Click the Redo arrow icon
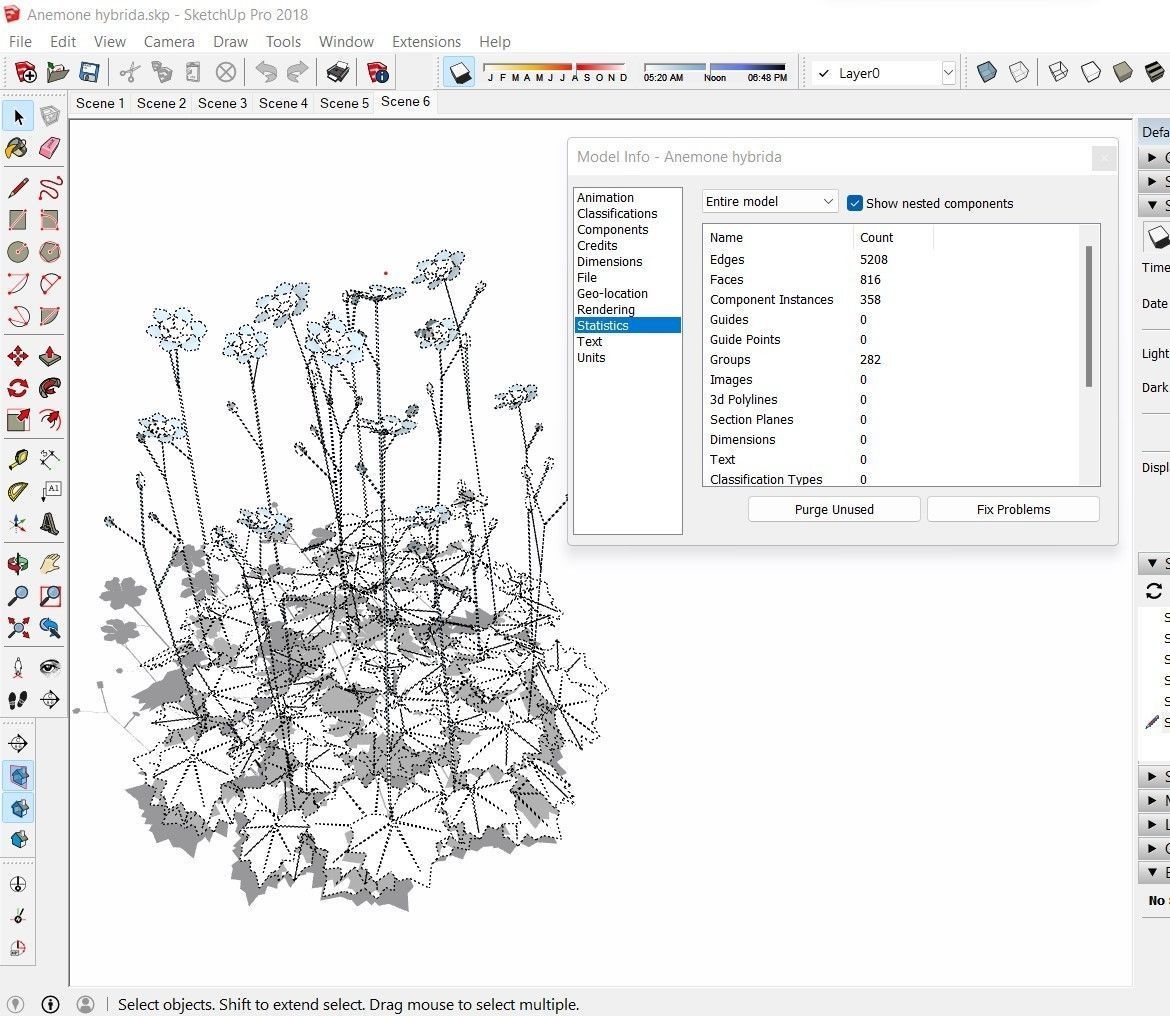 pos(298,72)
